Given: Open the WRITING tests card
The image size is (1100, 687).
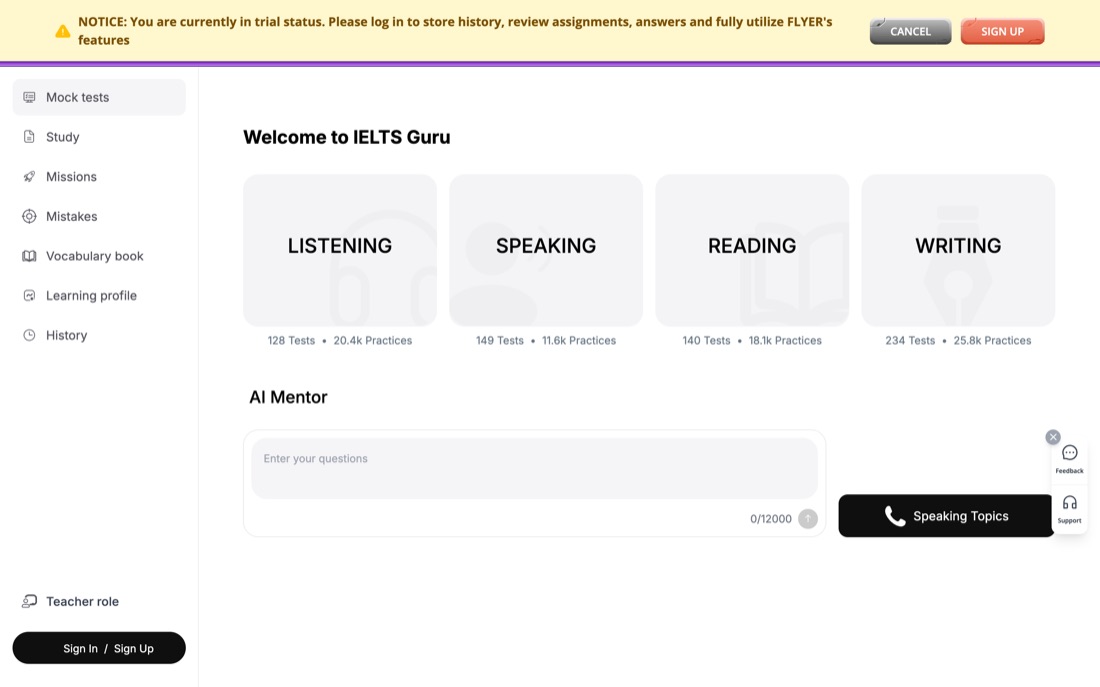Looking at the screenshot, I should tap(958, 250).
